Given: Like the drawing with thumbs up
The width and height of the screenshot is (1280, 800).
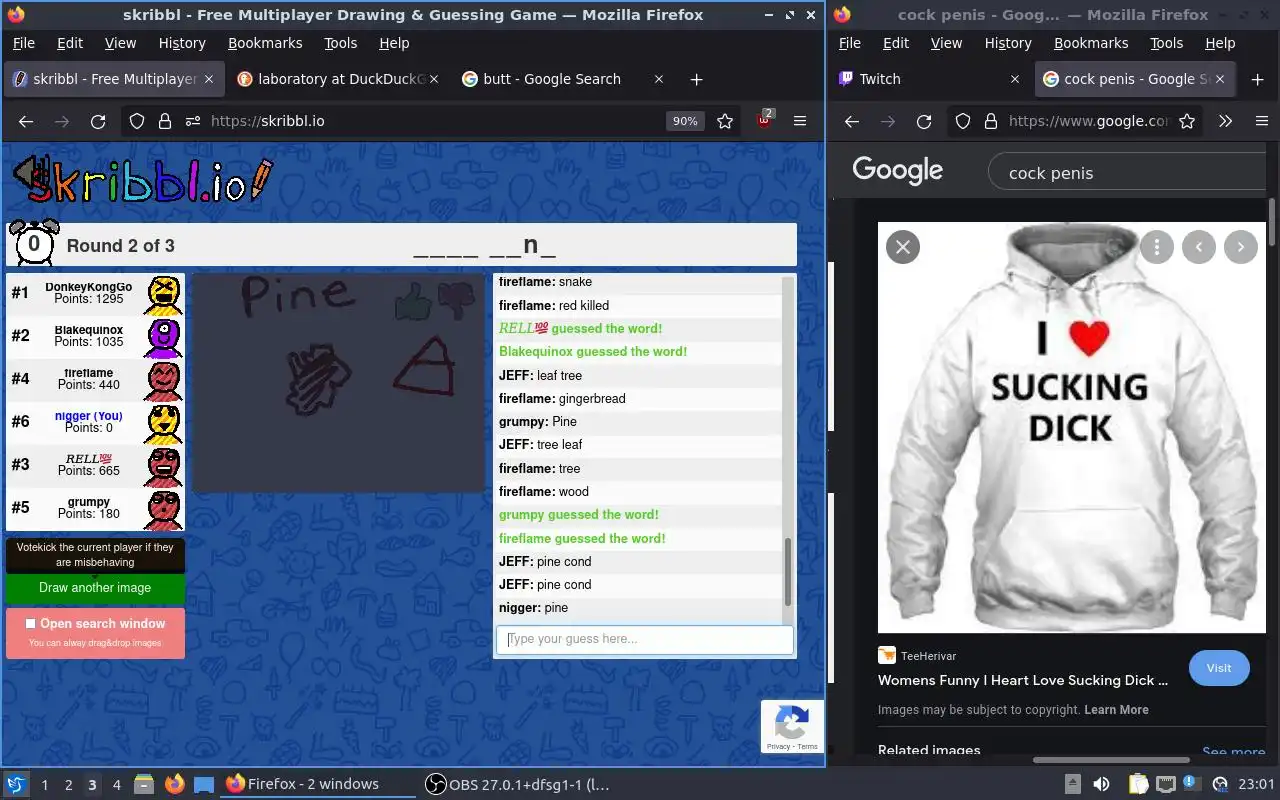Looking at the screenshot, I should (x=413, y=300).
